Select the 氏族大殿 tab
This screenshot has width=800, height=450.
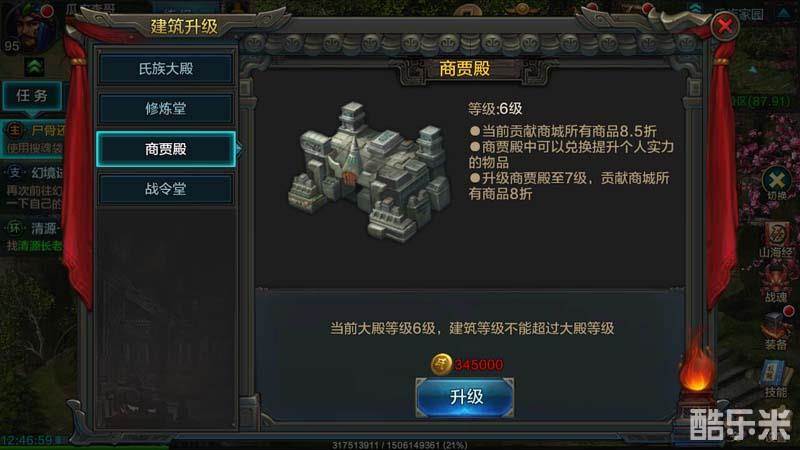(166, 68)
